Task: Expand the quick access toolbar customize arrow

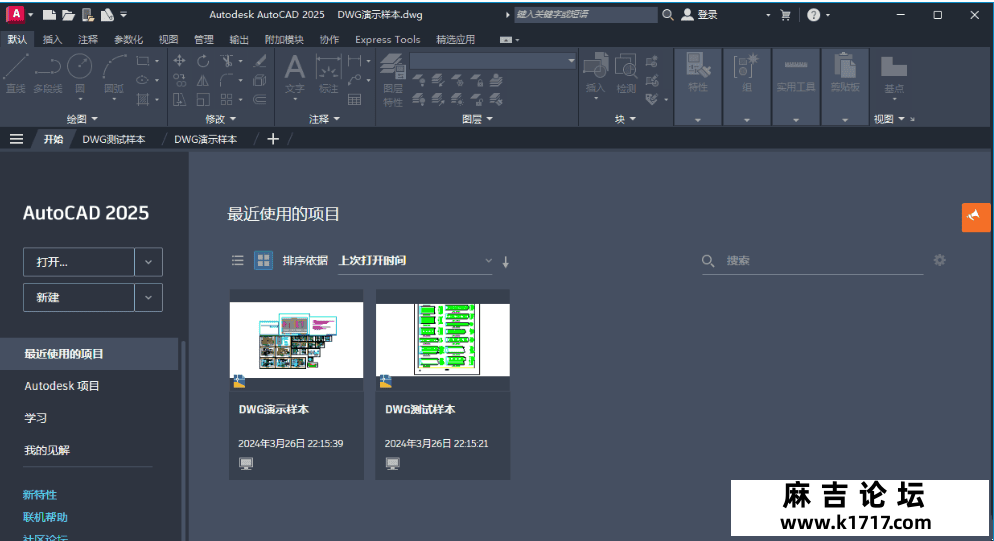Action: pos(124,15)
